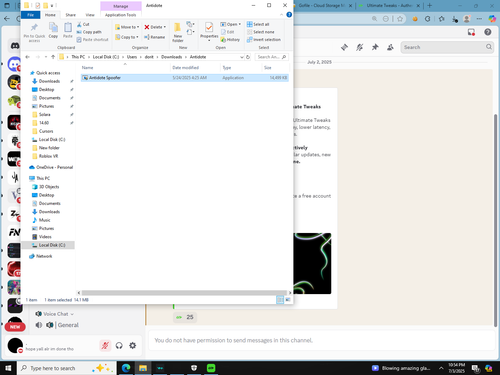500x375 pixels.
Task: Open the Delete dropdown
Action: [155, 27]
